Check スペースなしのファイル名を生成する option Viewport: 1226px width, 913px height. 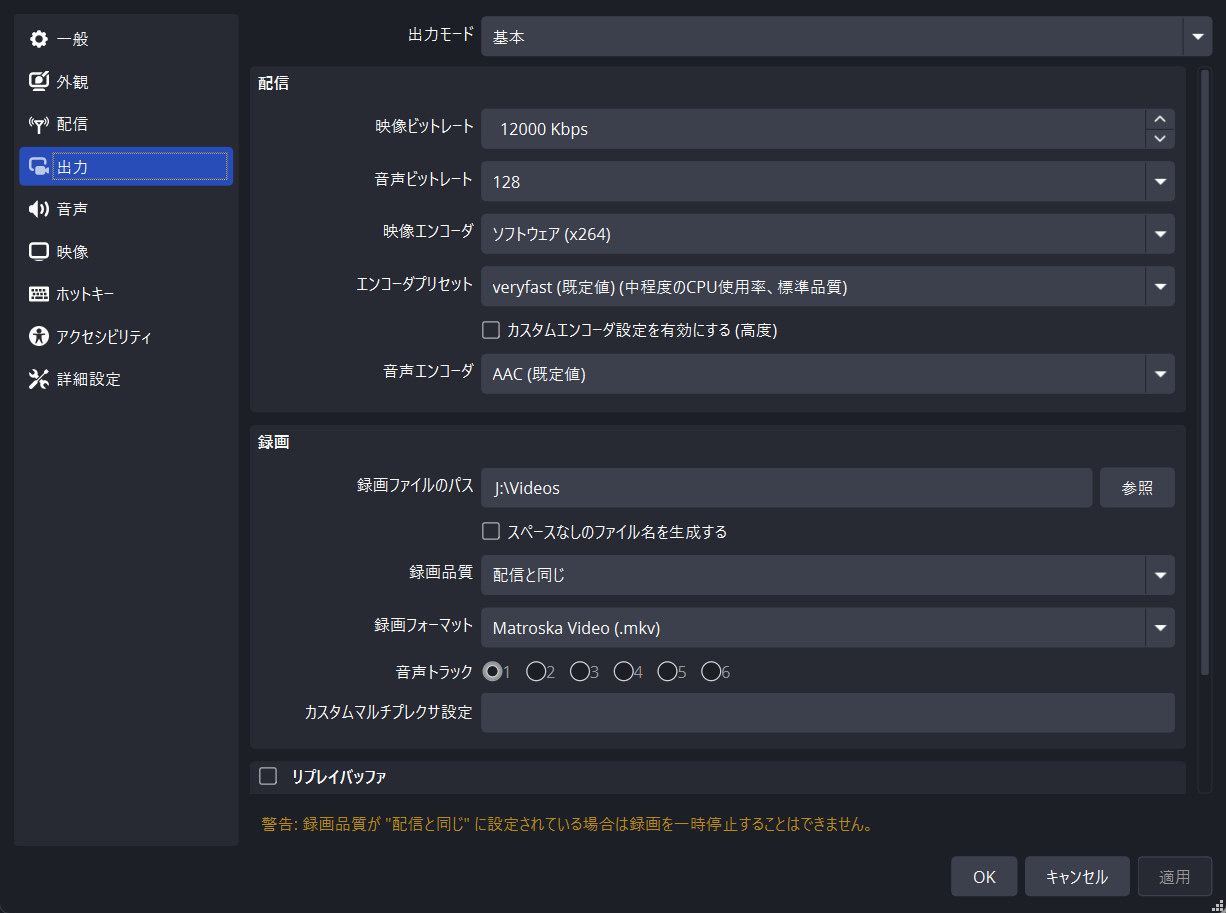[491, 531]
